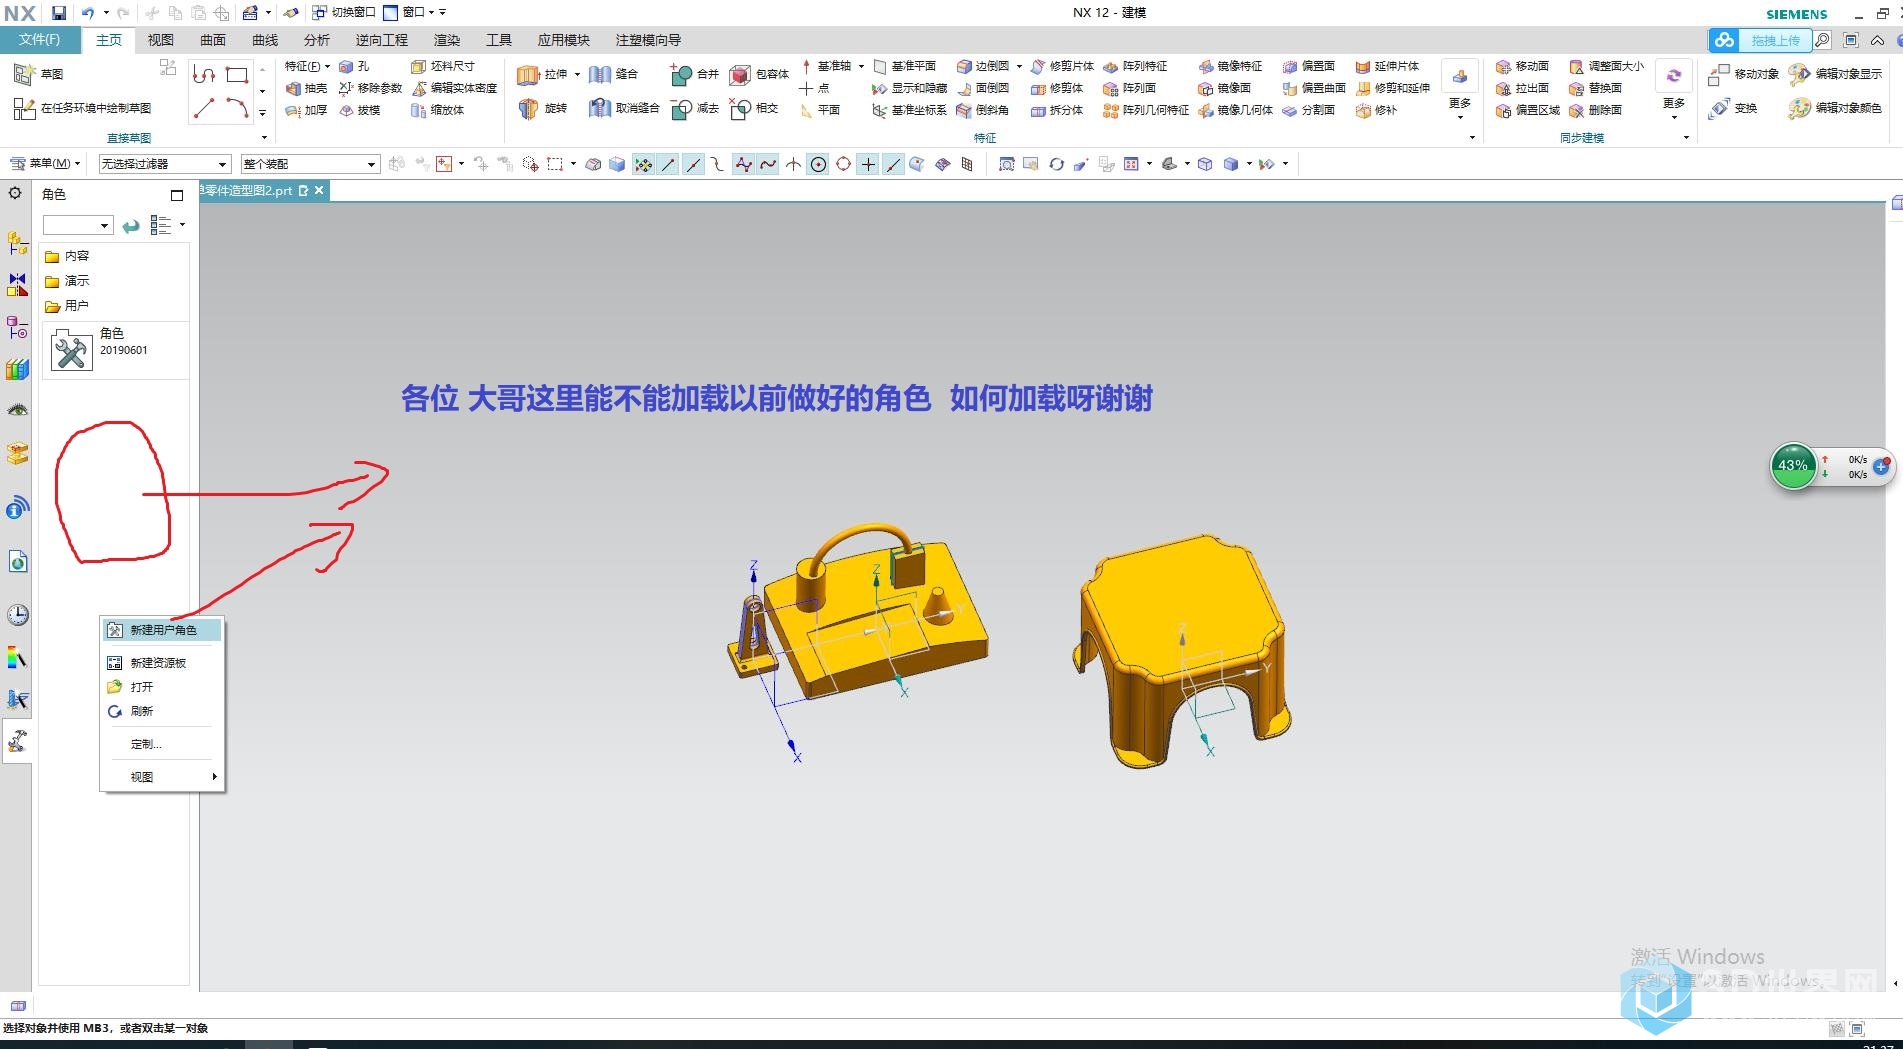Screen dimensions: 1903x1049
Task: Open the 视图 submenu in the context menu
Action: [x=163, y=777]
